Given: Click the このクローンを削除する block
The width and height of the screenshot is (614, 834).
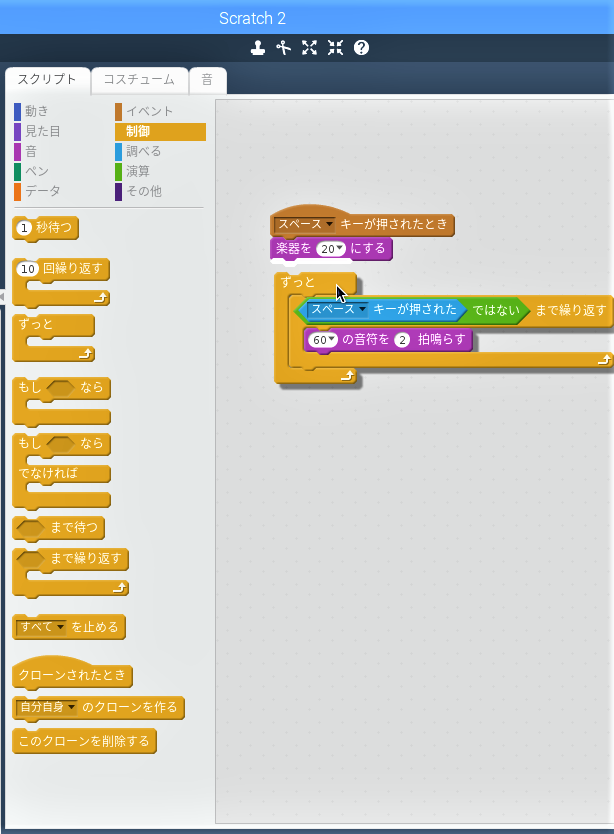Looking at the screenshot, I should [84, 741].
